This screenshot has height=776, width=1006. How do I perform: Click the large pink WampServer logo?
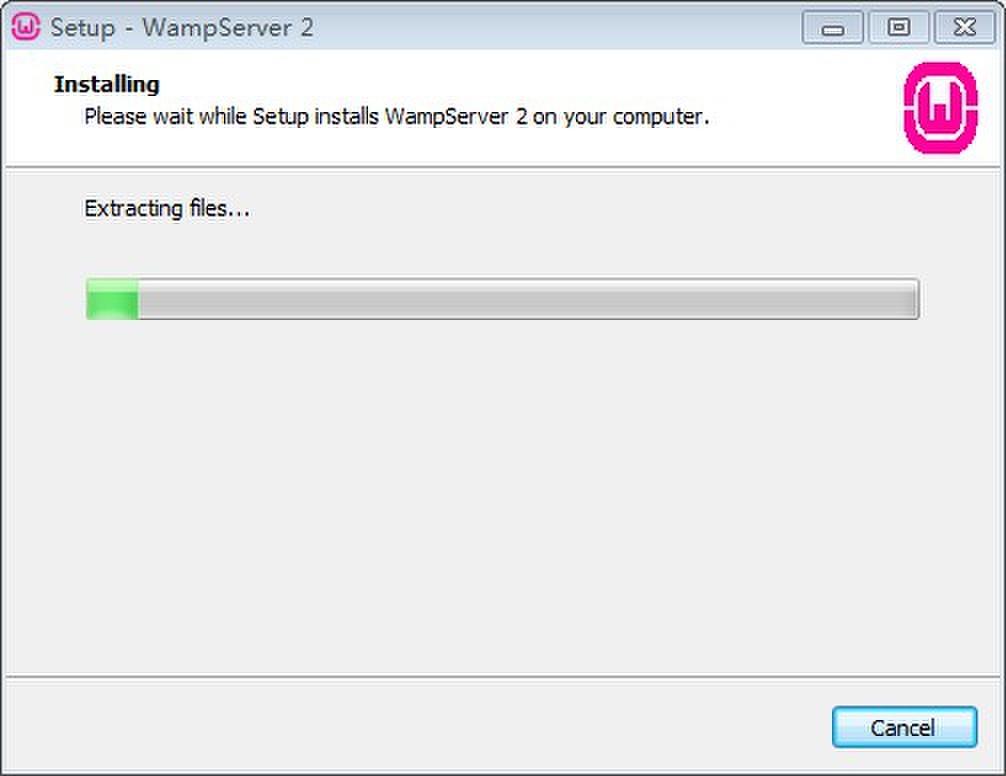pyautogui.click(x=941, y=108)
